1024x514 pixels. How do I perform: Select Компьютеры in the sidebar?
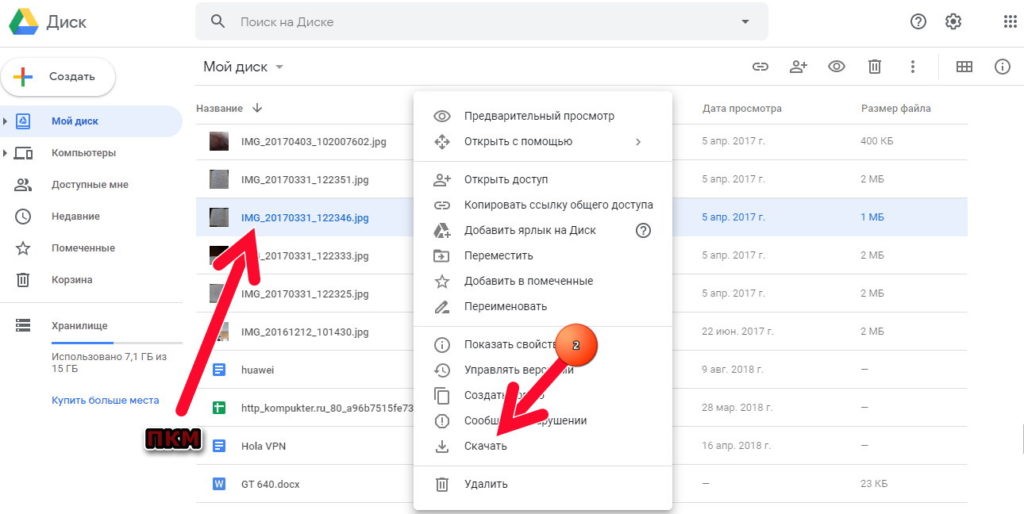[x=84, y=153]
